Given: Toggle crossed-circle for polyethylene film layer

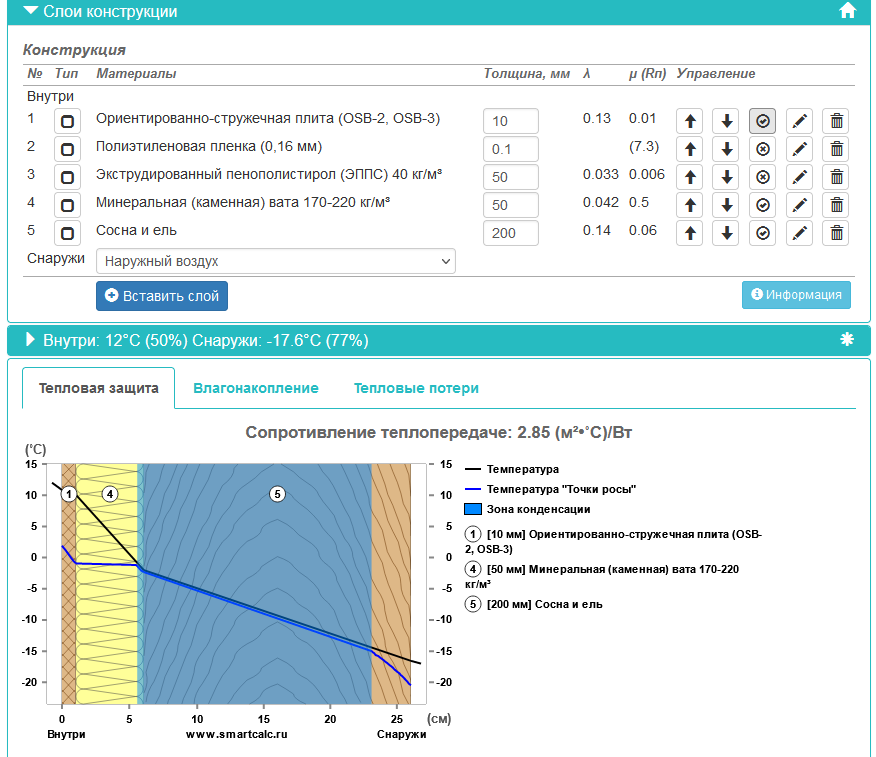Looking at the screenshot, I should pyautogui.click(x=763, y=149).
